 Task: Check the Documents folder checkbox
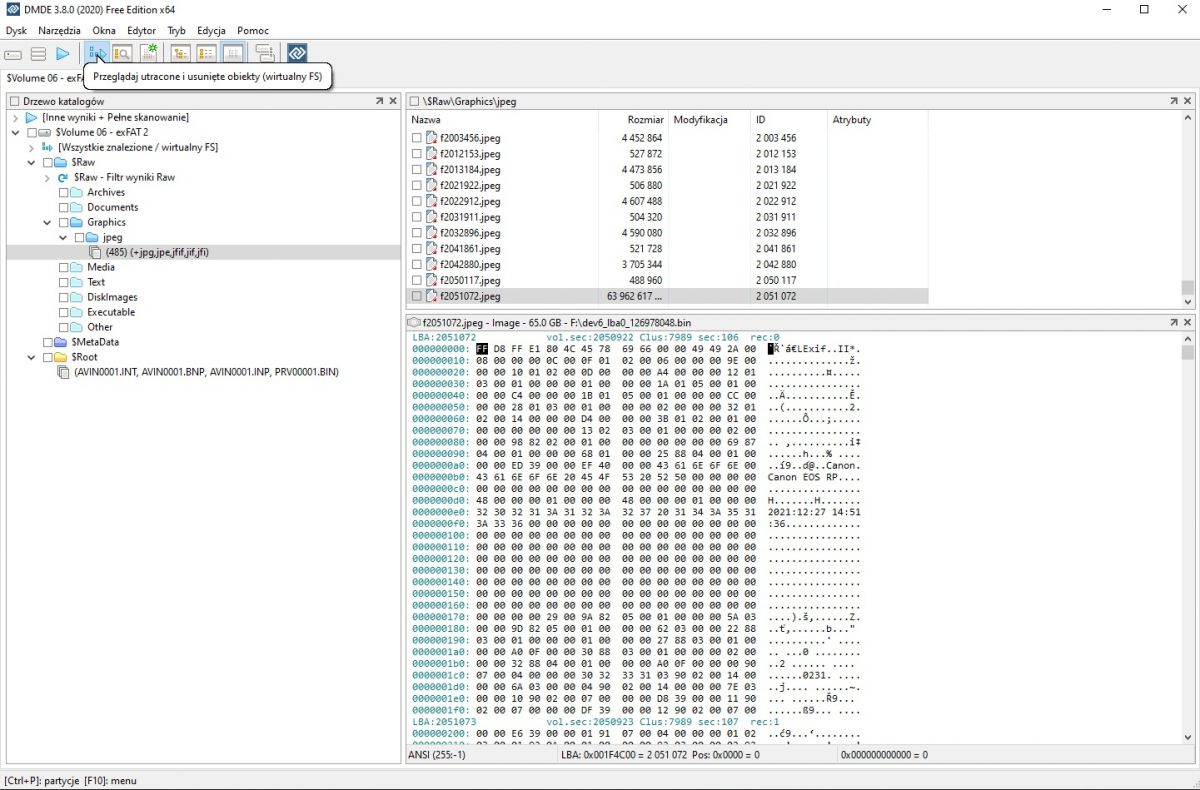point(64,207)
